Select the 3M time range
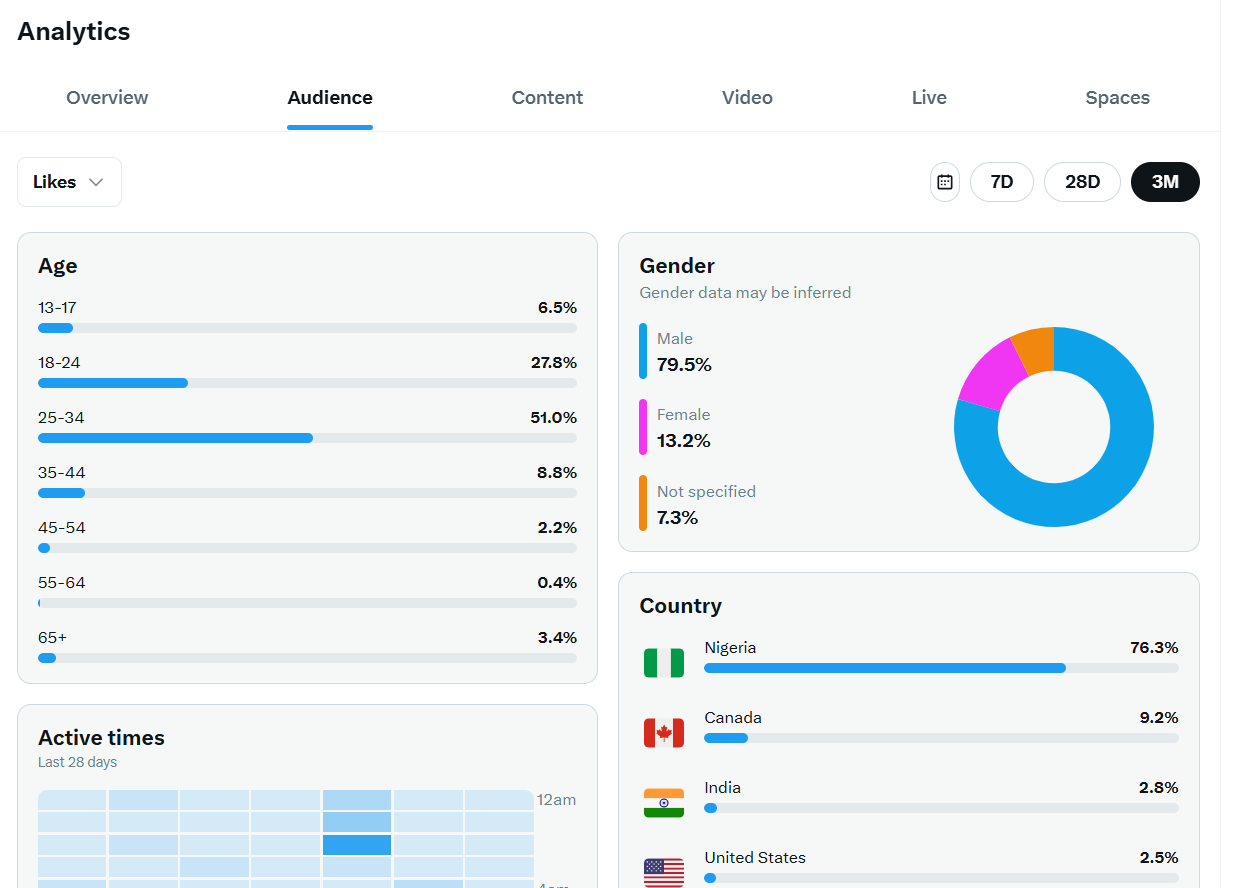1254x888 pixels. coord(1165,182)
